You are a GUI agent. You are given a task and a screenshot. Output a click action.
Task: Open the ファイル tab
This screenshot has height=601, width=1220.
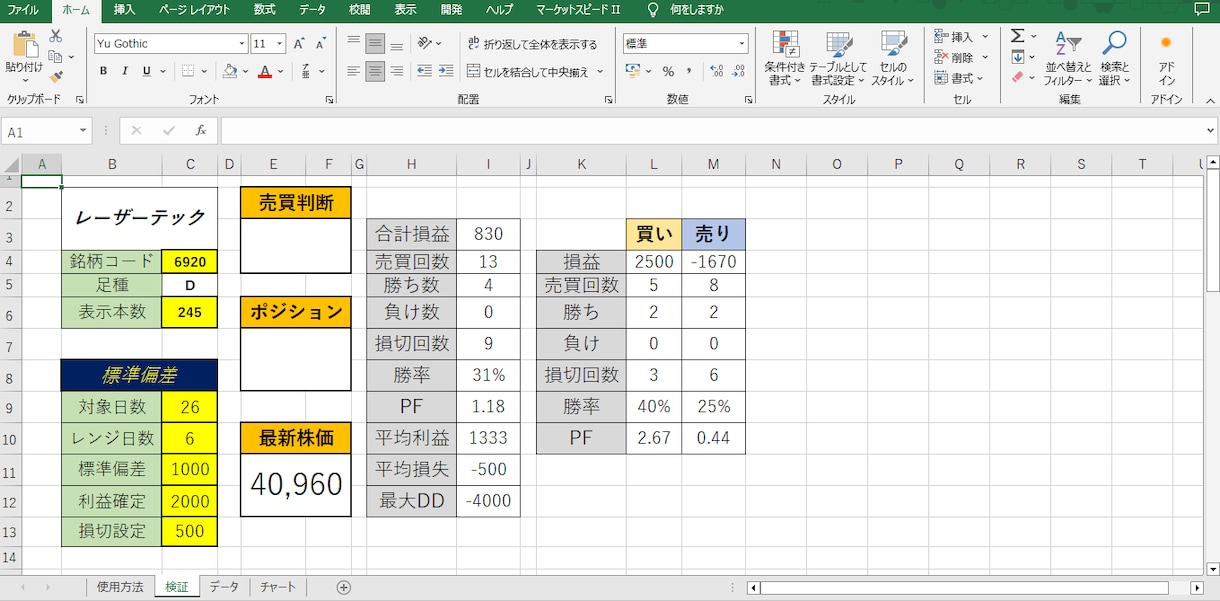tap(23, 10)
